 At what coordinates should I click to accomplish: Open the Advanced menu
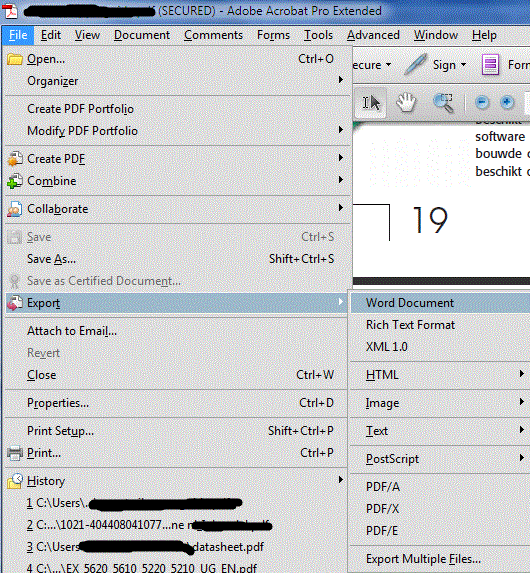click(x=373, y=35)
